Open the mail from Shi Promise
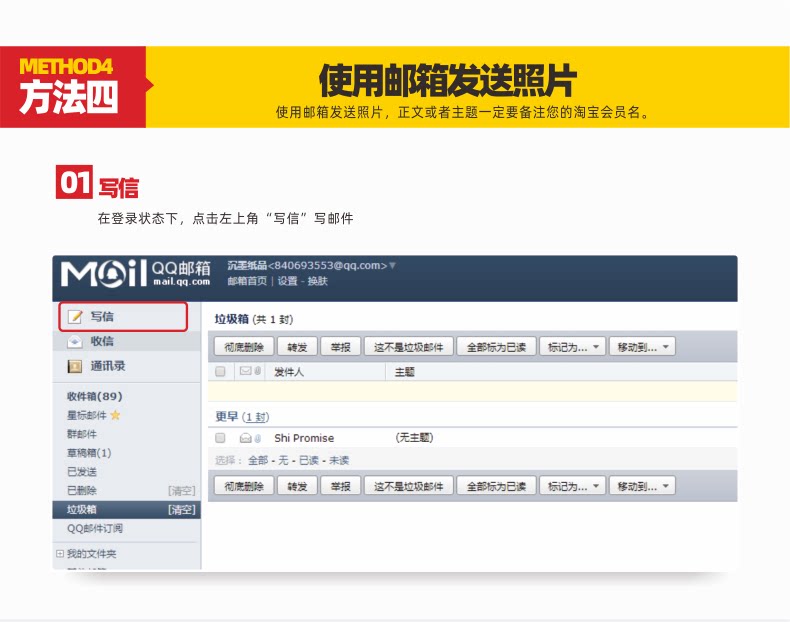Screen dimensions: 790x622 pos(304,438)
